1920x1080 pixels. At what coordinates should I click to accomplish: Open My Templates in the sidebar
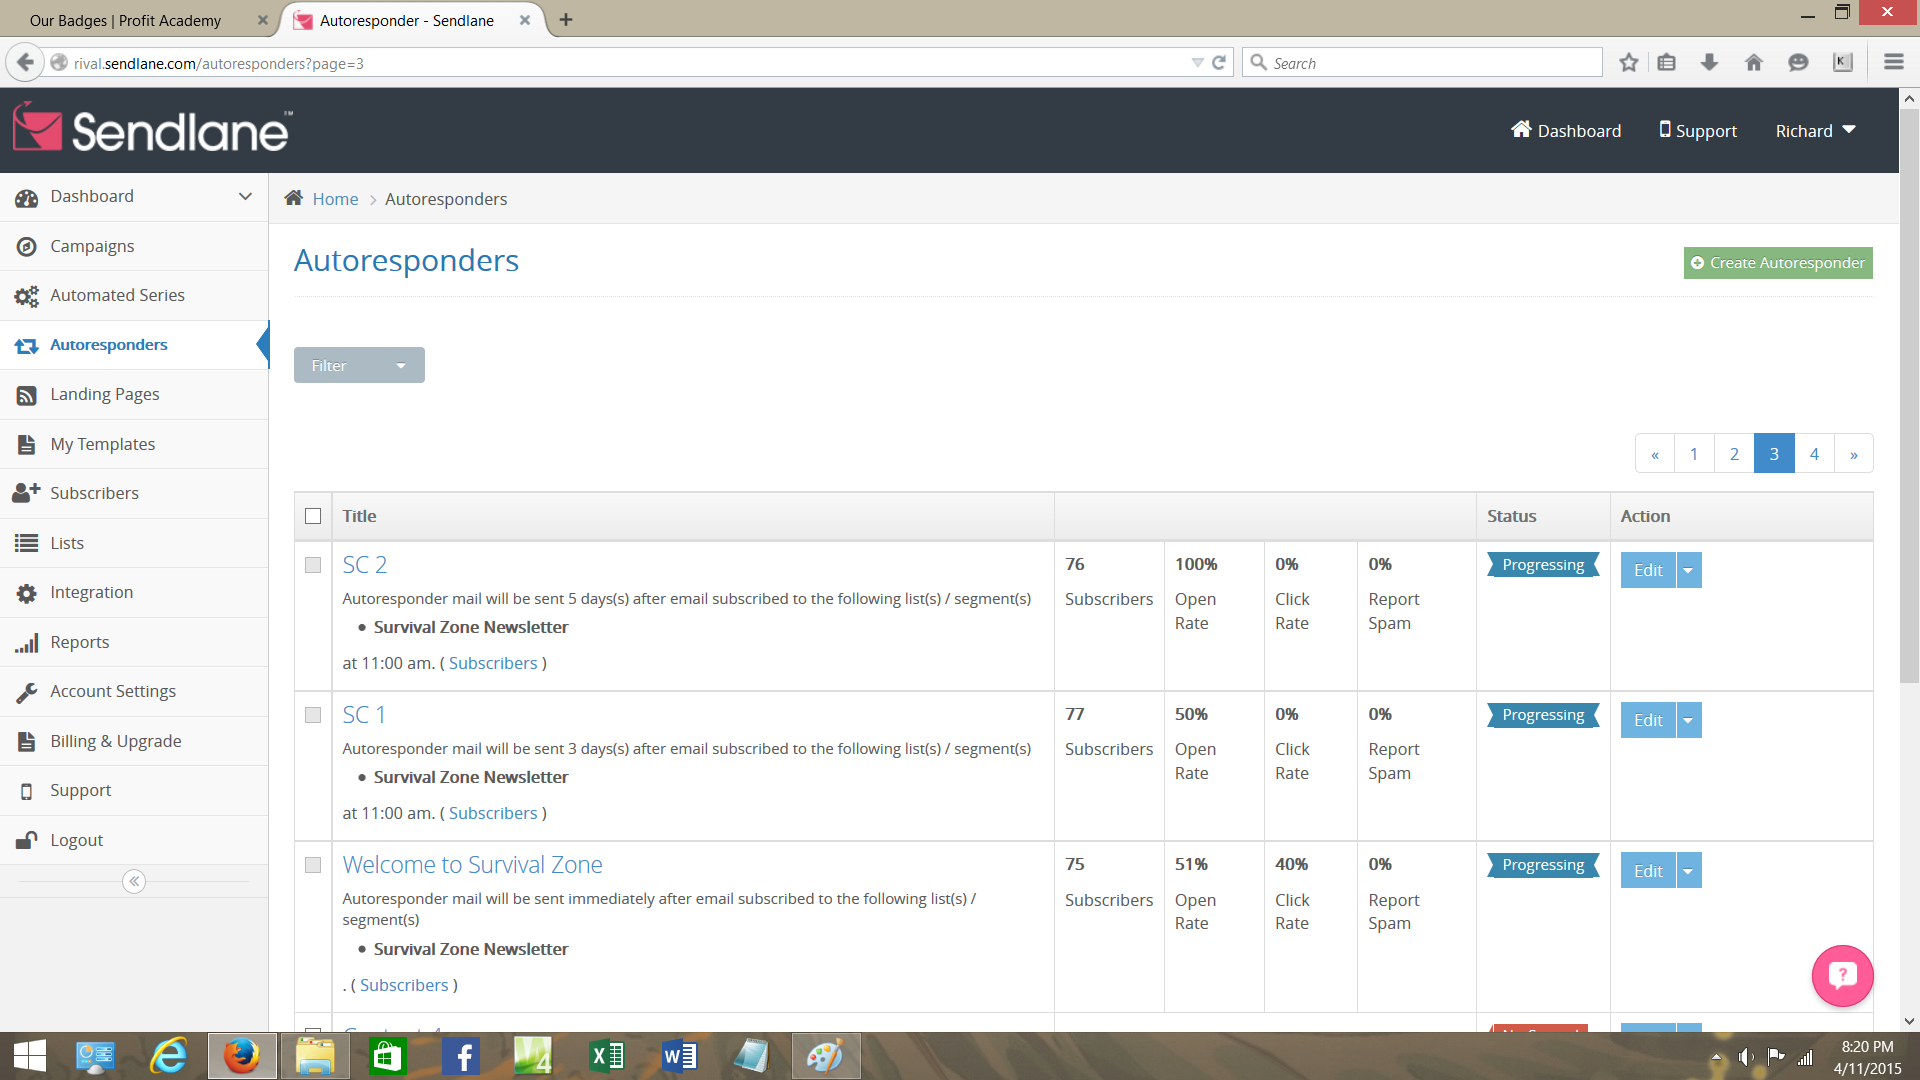click(103, 444)
